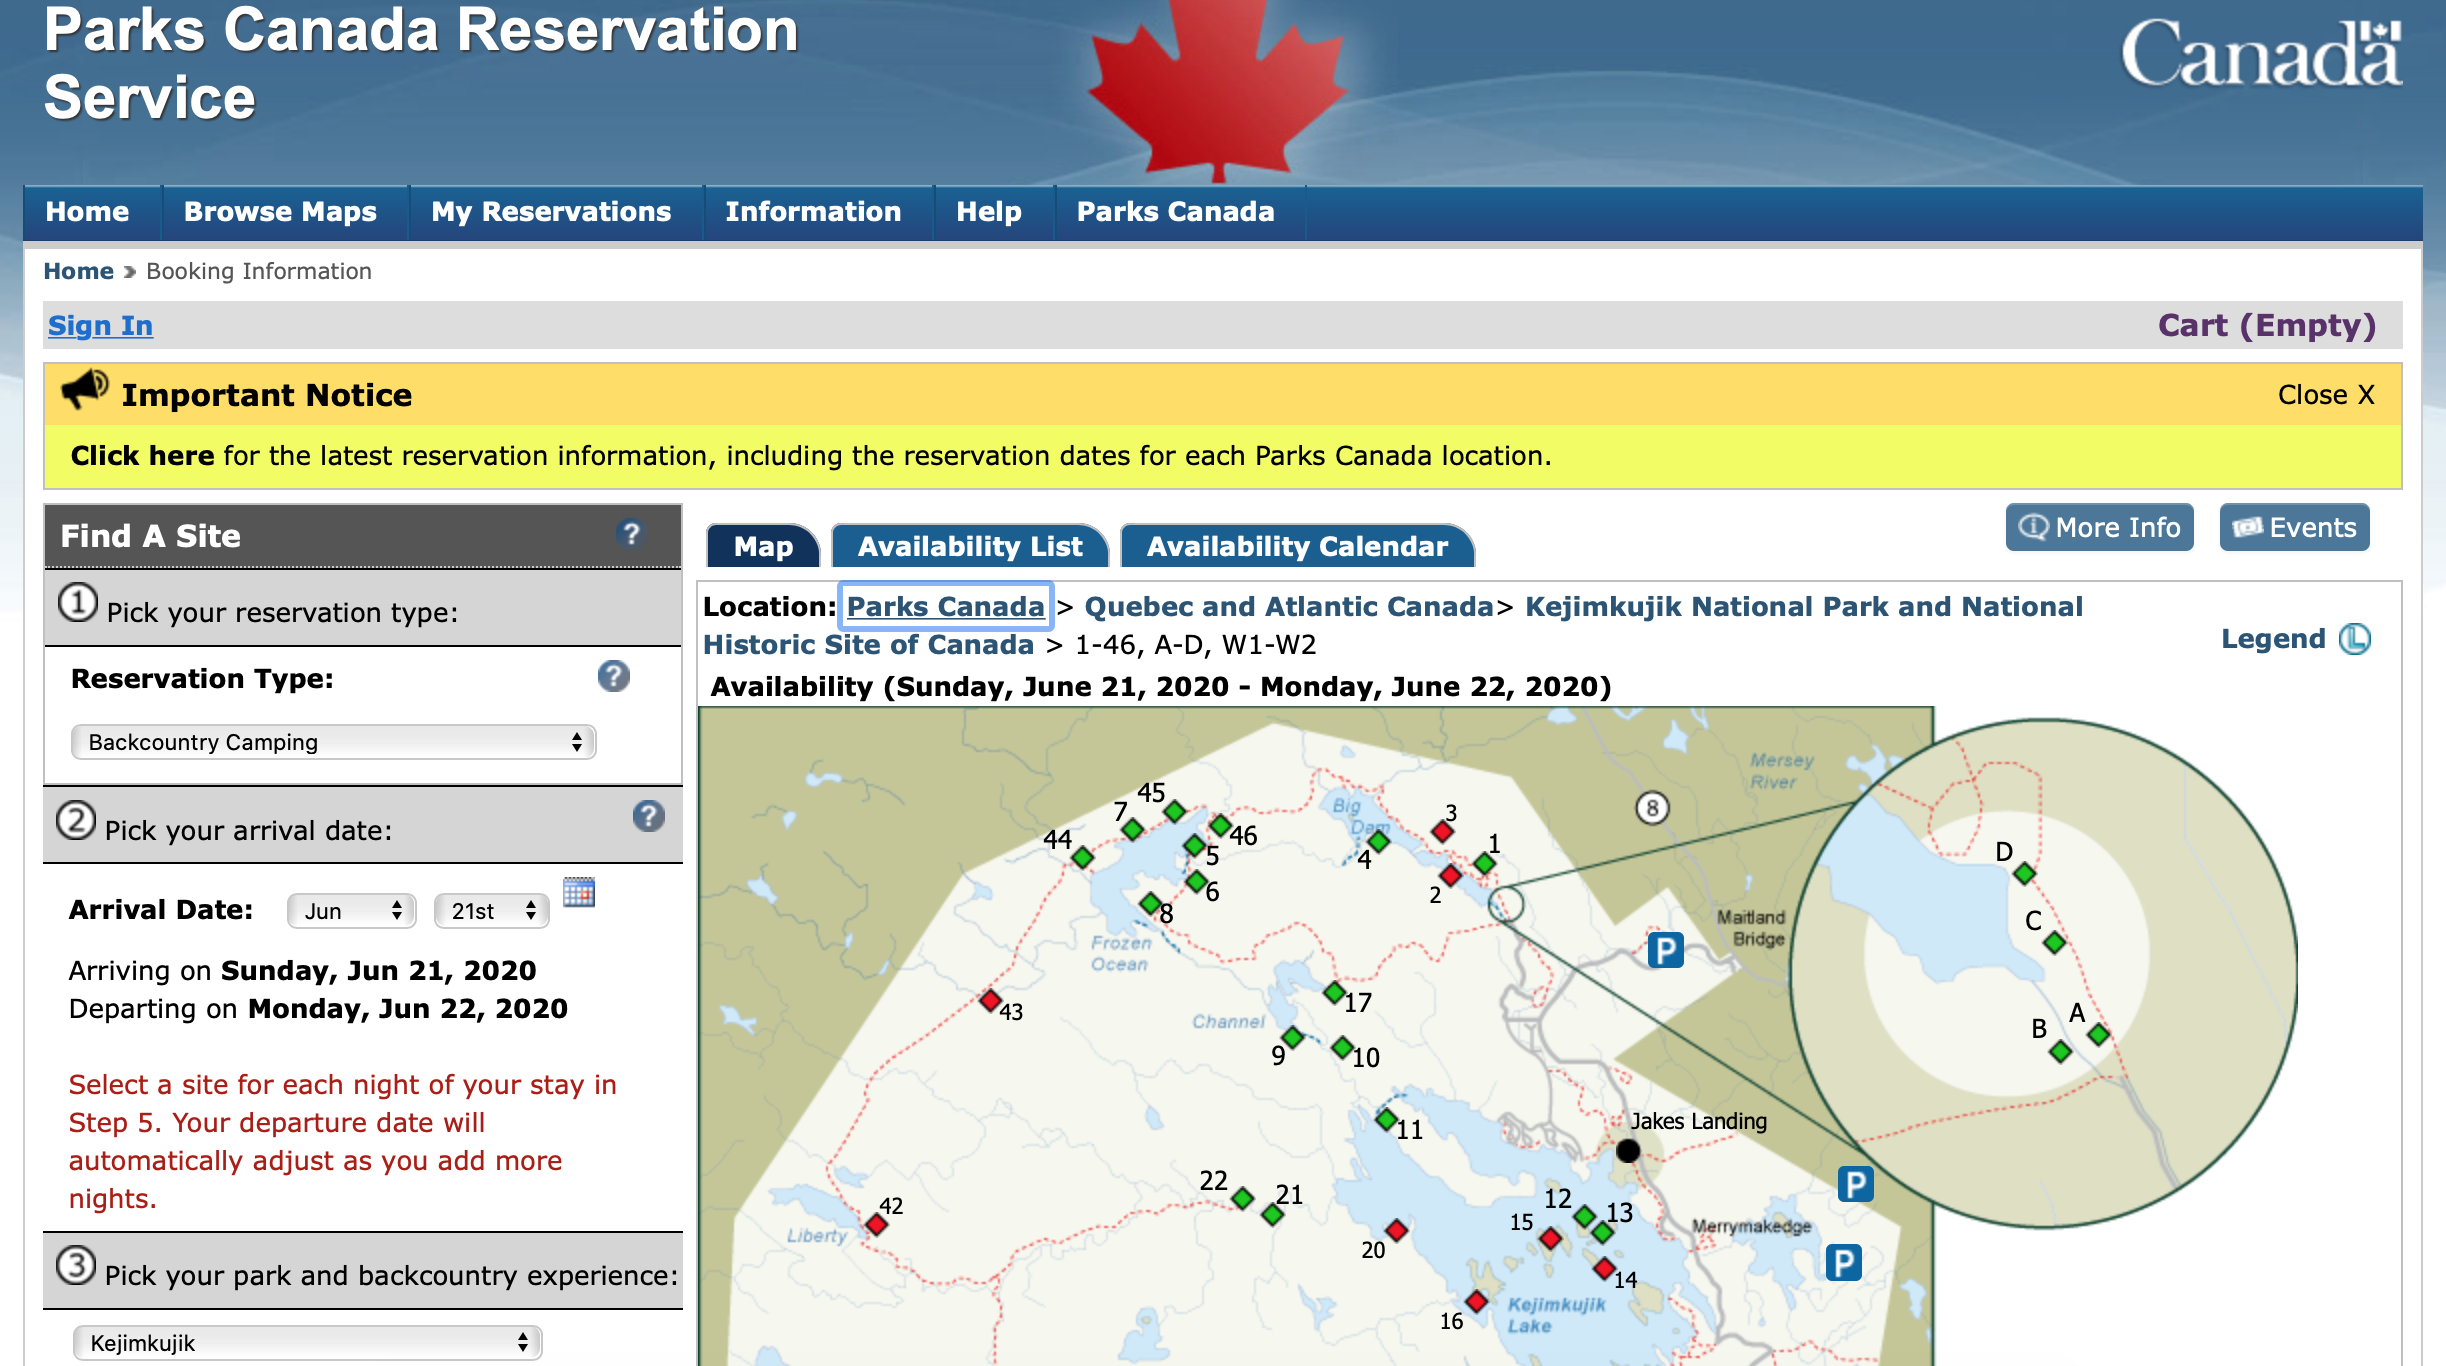
Task: Select green campsite marker 9
Action: (x=1293, y=1037)
